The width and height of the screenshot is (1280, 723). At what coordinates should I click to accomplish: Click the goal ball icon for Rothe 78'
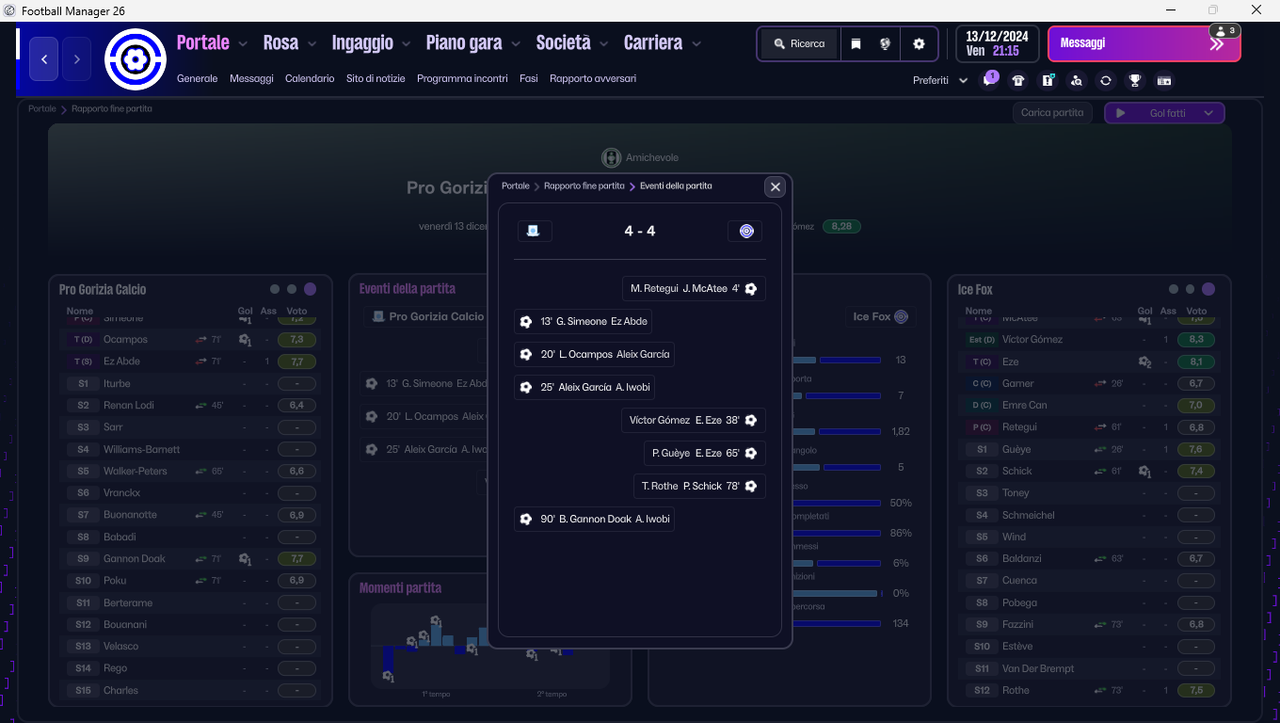pyautogui.click(x=751, y=486)
